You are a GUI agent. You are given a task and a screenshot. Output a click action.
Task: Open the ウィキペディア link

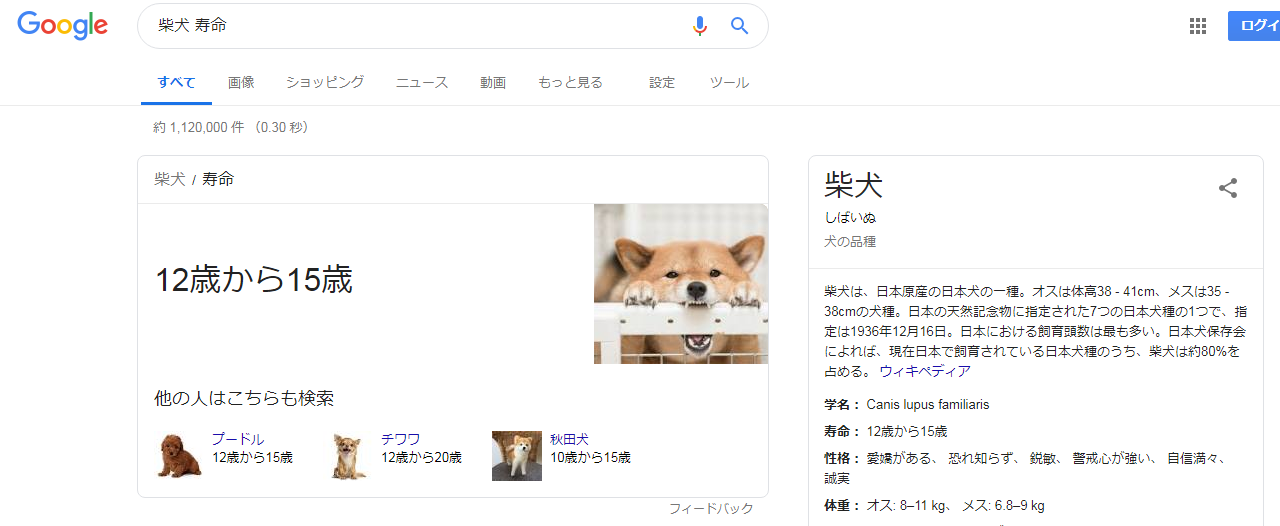coord(925,371)
